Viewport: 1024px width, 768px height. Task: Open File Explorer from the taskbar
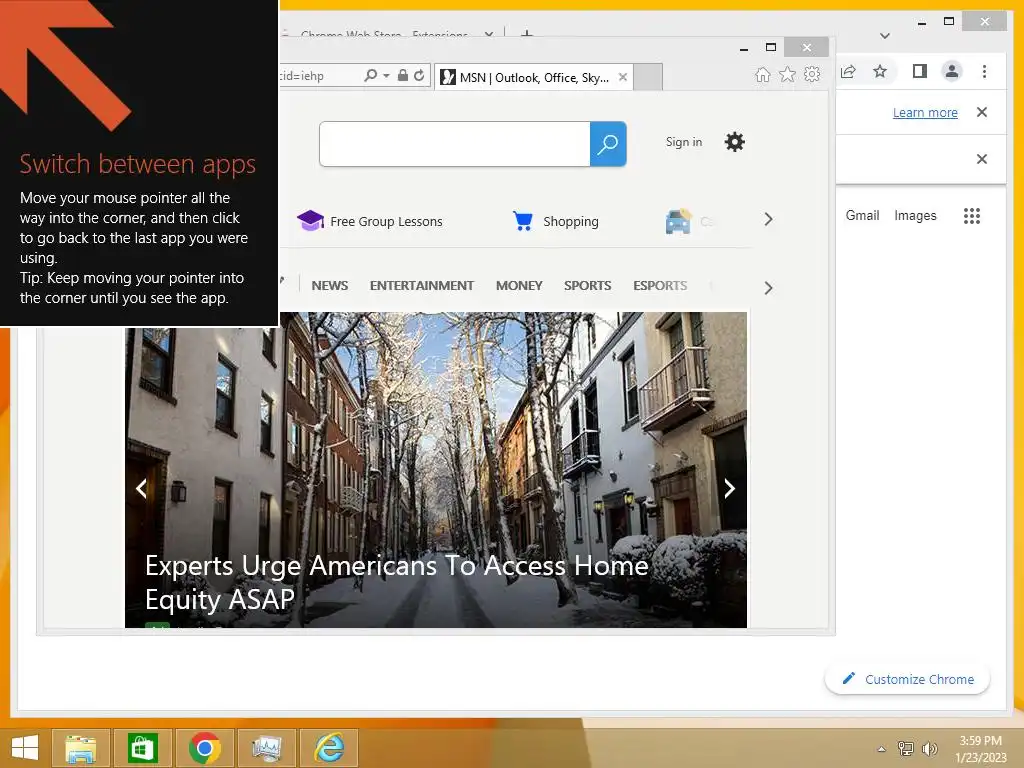(81, 748)
